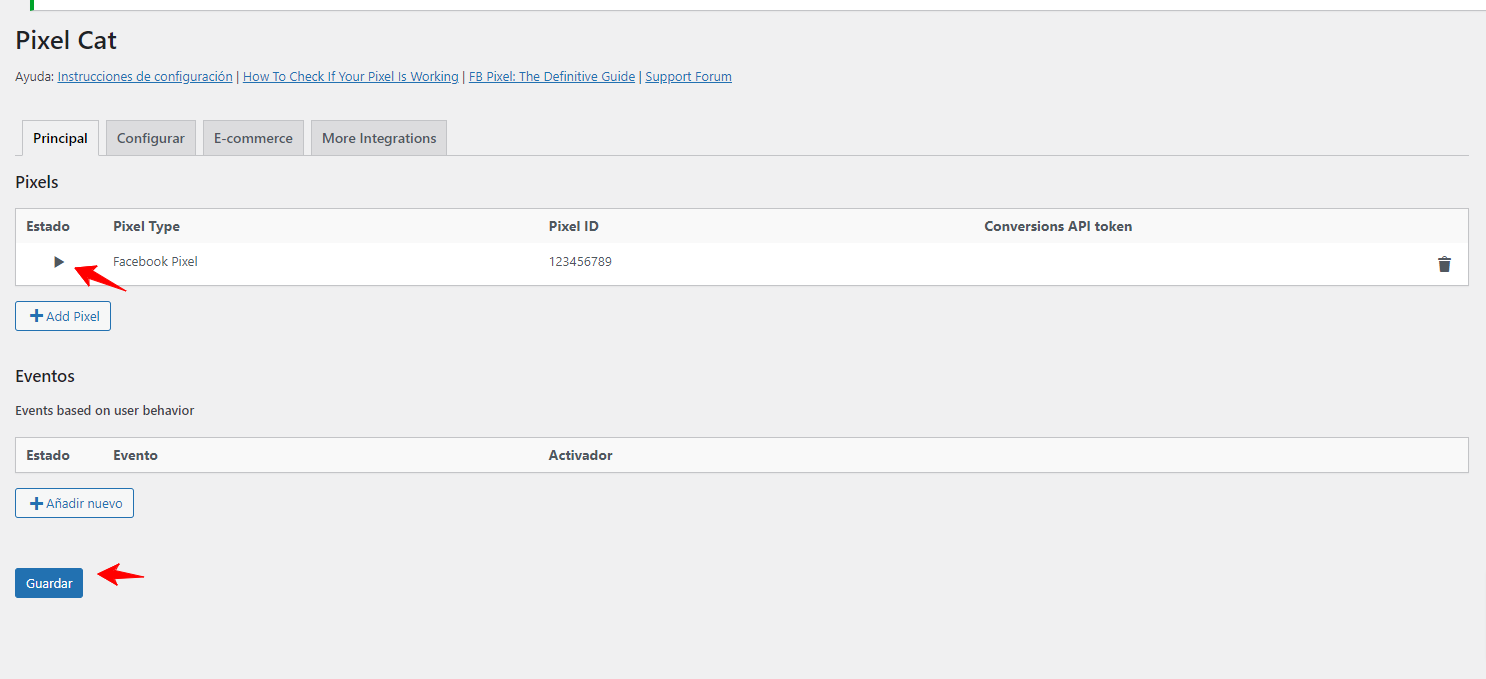Viewport: 1486px width, 679px height.
Task: Open the E-commerce tab
Action: pos(253,138)
